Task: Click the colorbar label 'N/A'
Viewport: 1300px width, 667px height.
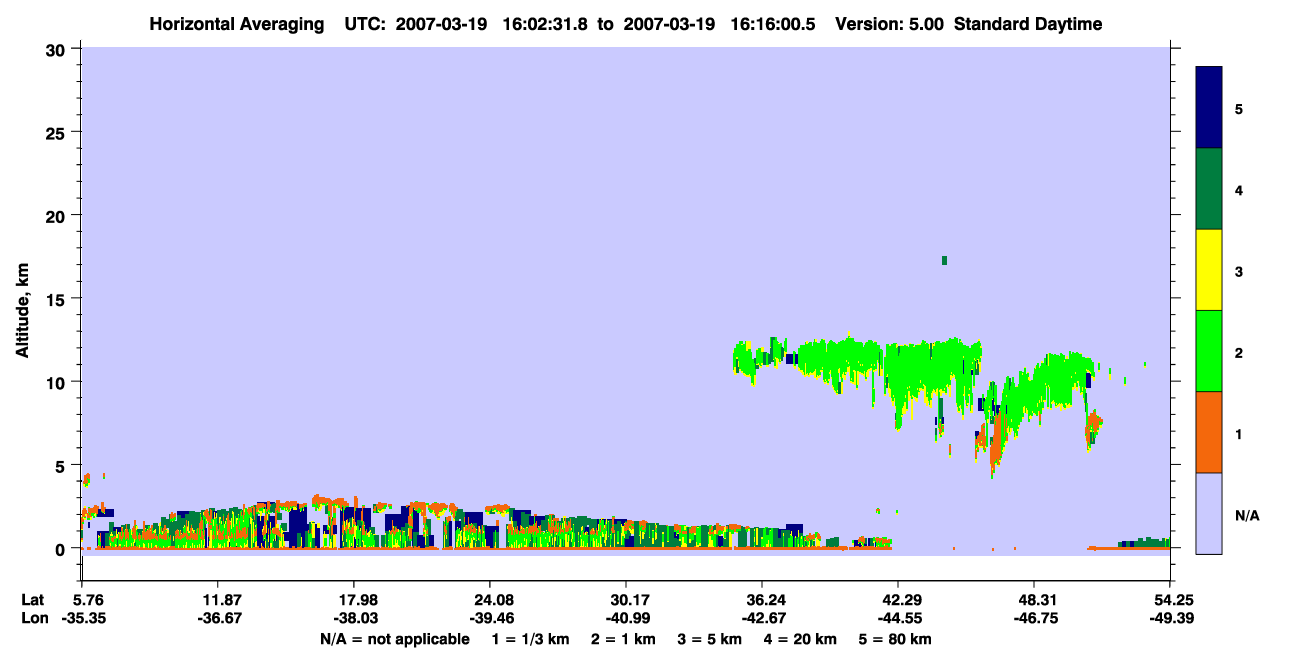Action: 1247,516
